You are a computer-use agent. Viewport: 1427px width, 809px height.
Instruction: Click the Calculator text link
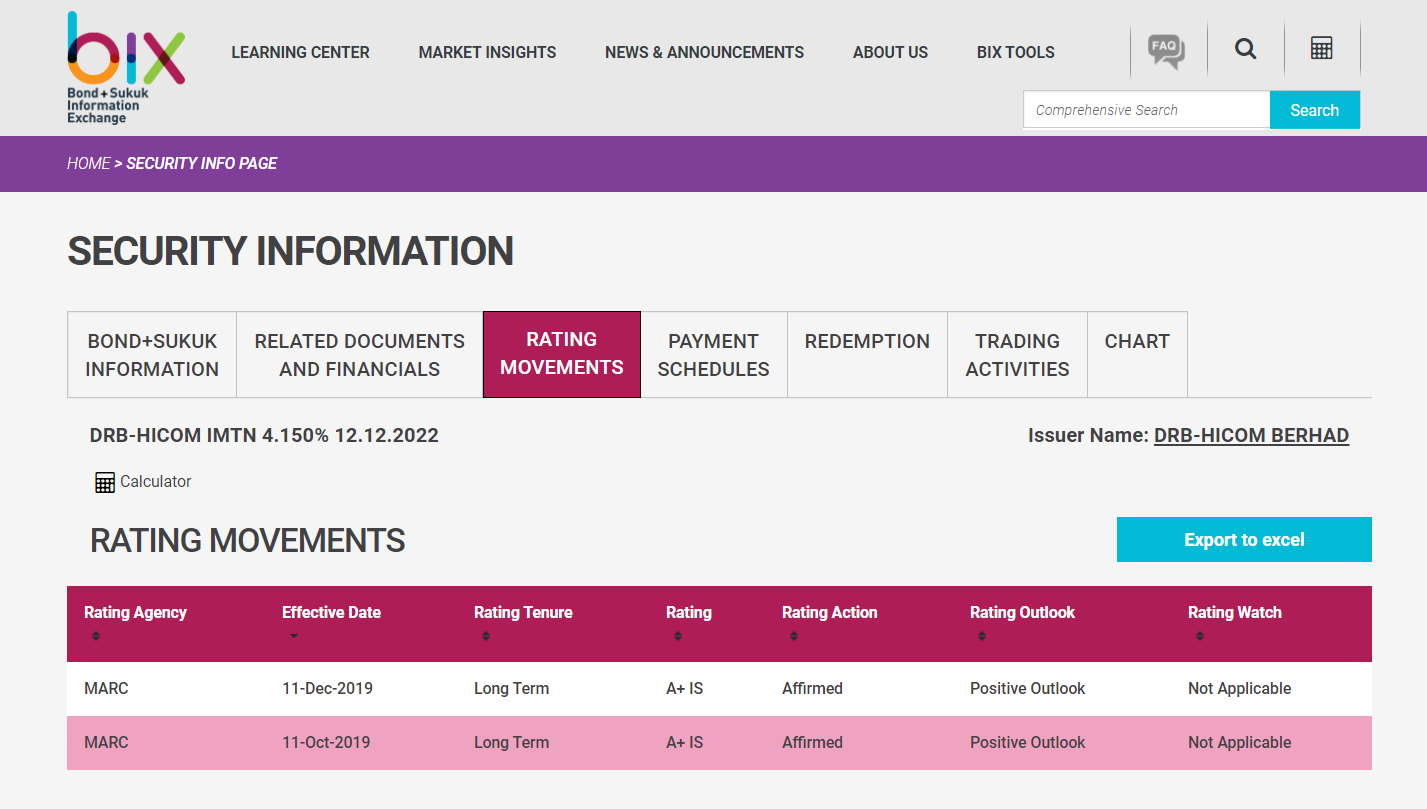155,482
